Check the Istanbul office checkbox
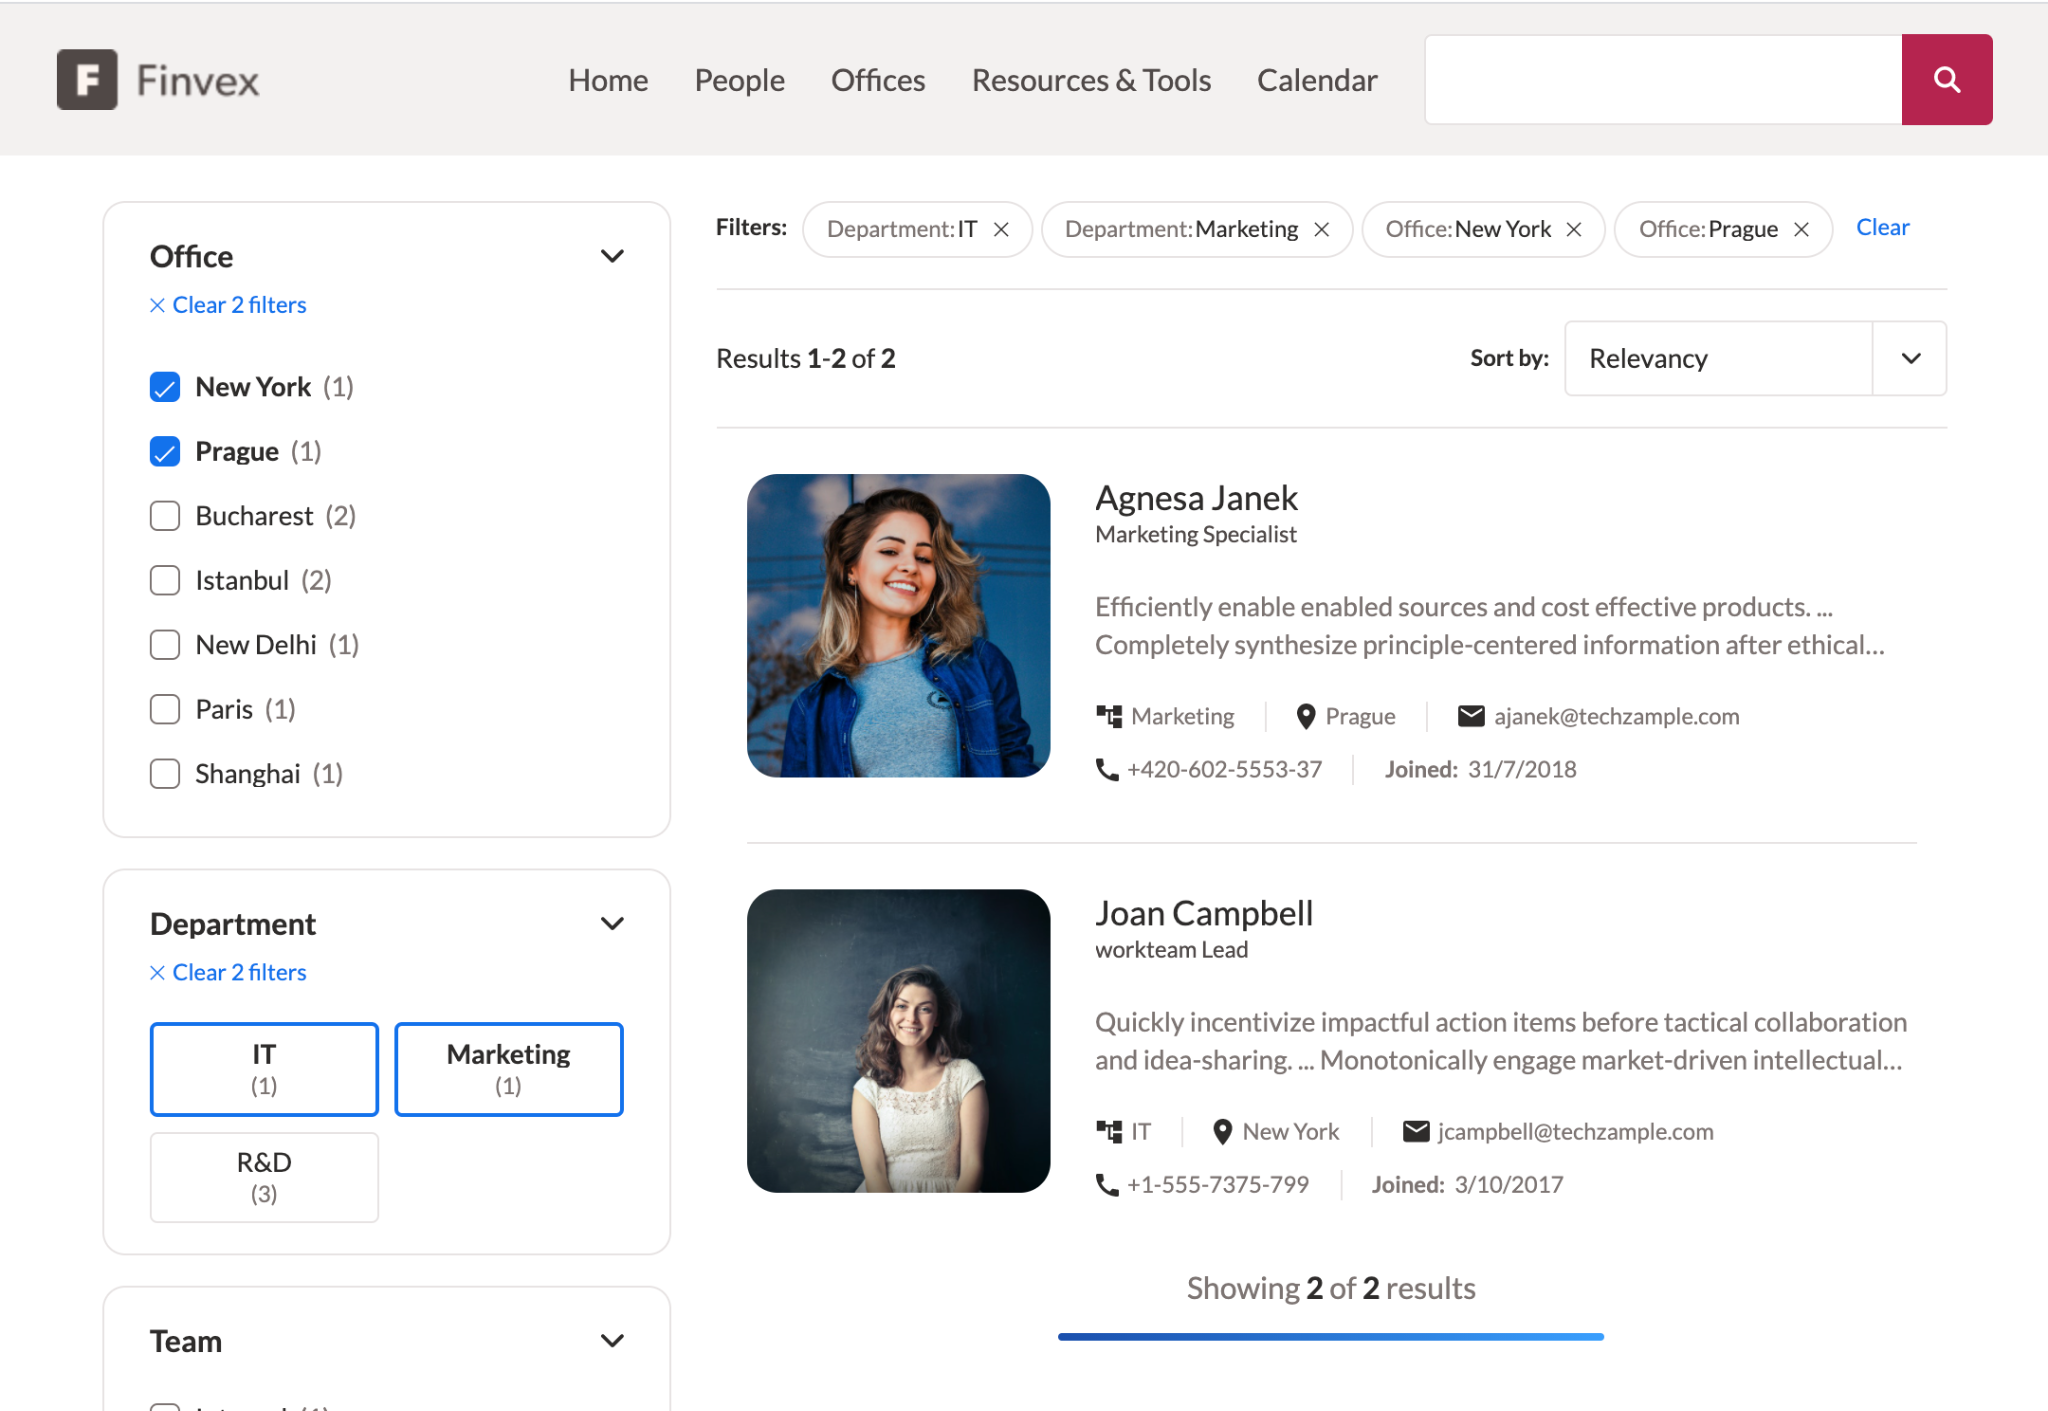Screen dimensions: 2048x1411 165,581
